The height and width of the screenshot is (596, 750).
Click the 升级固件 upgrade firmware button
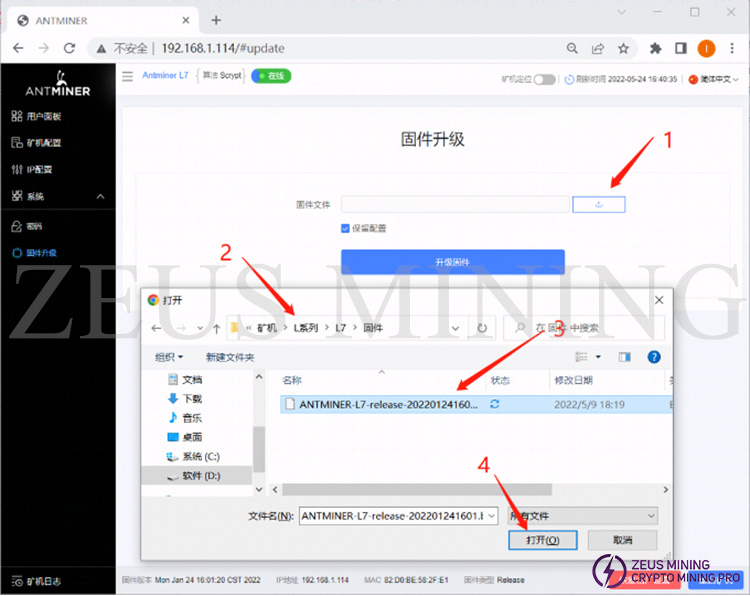(452, 262)
